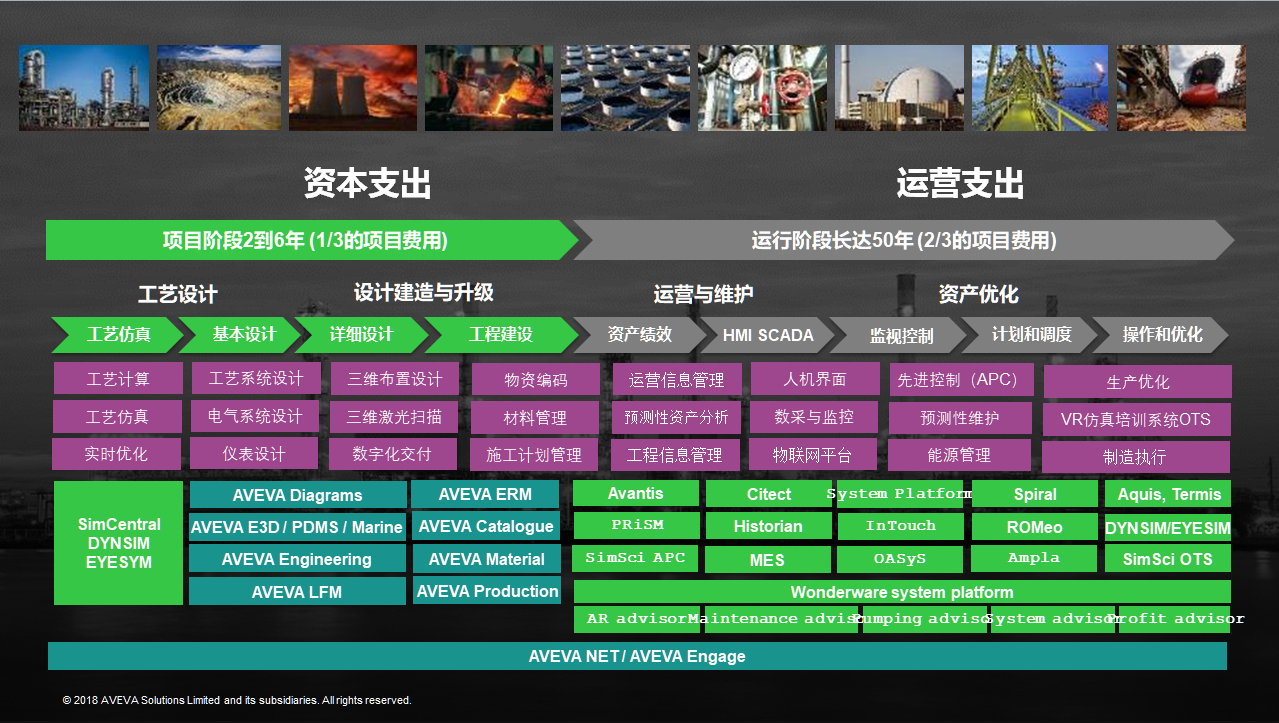This screenshot has width=1279, height=723.
Task: Click the pressure gauge valve thumbnail
Action: (x=762, y=88)
